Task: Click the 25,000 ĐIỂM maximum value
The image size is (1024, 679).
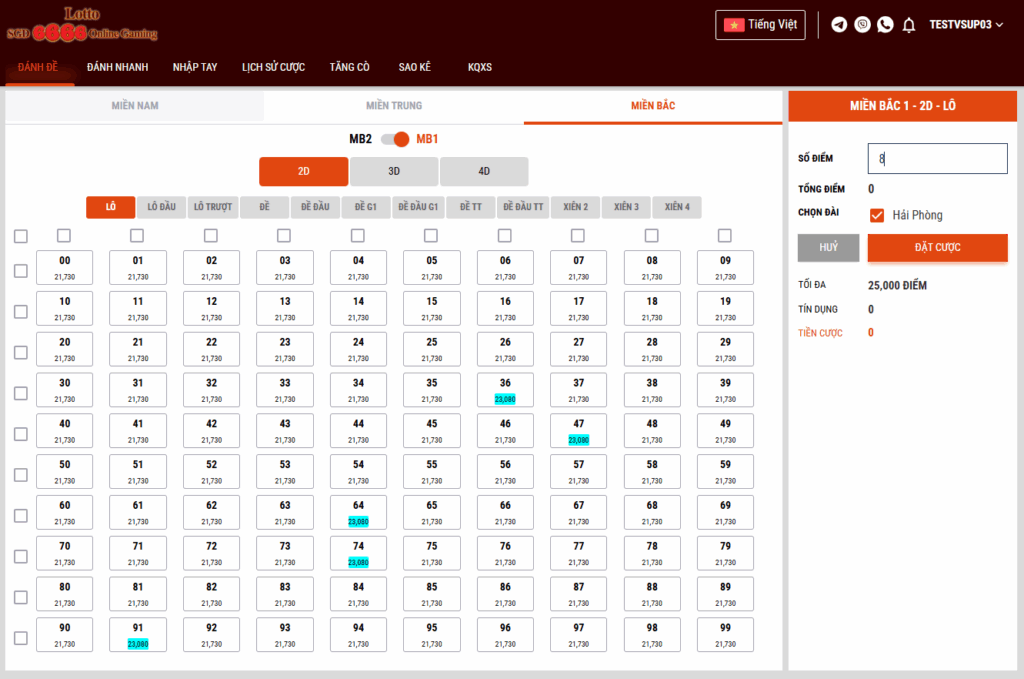Action: [x=897, y=285]
